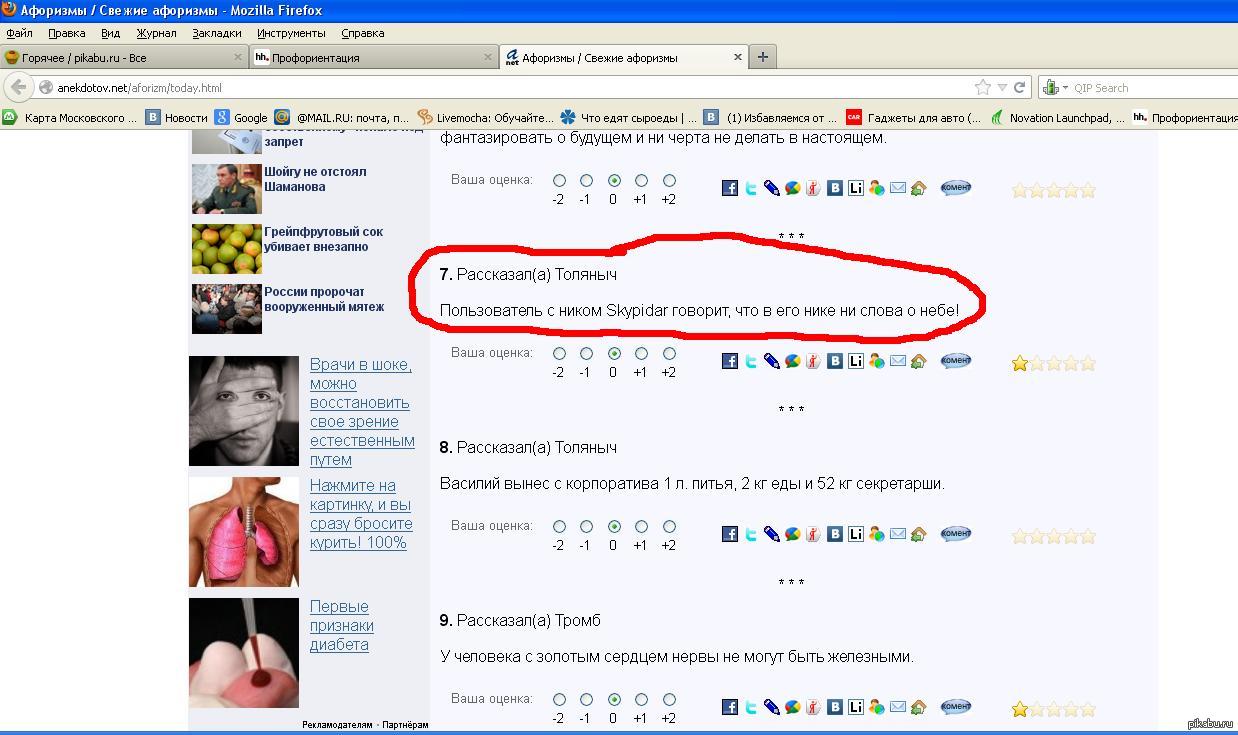Share aphorism 7 via the Facebook icon
Viewport: 1238px width, 735px height.
point(730,361)
